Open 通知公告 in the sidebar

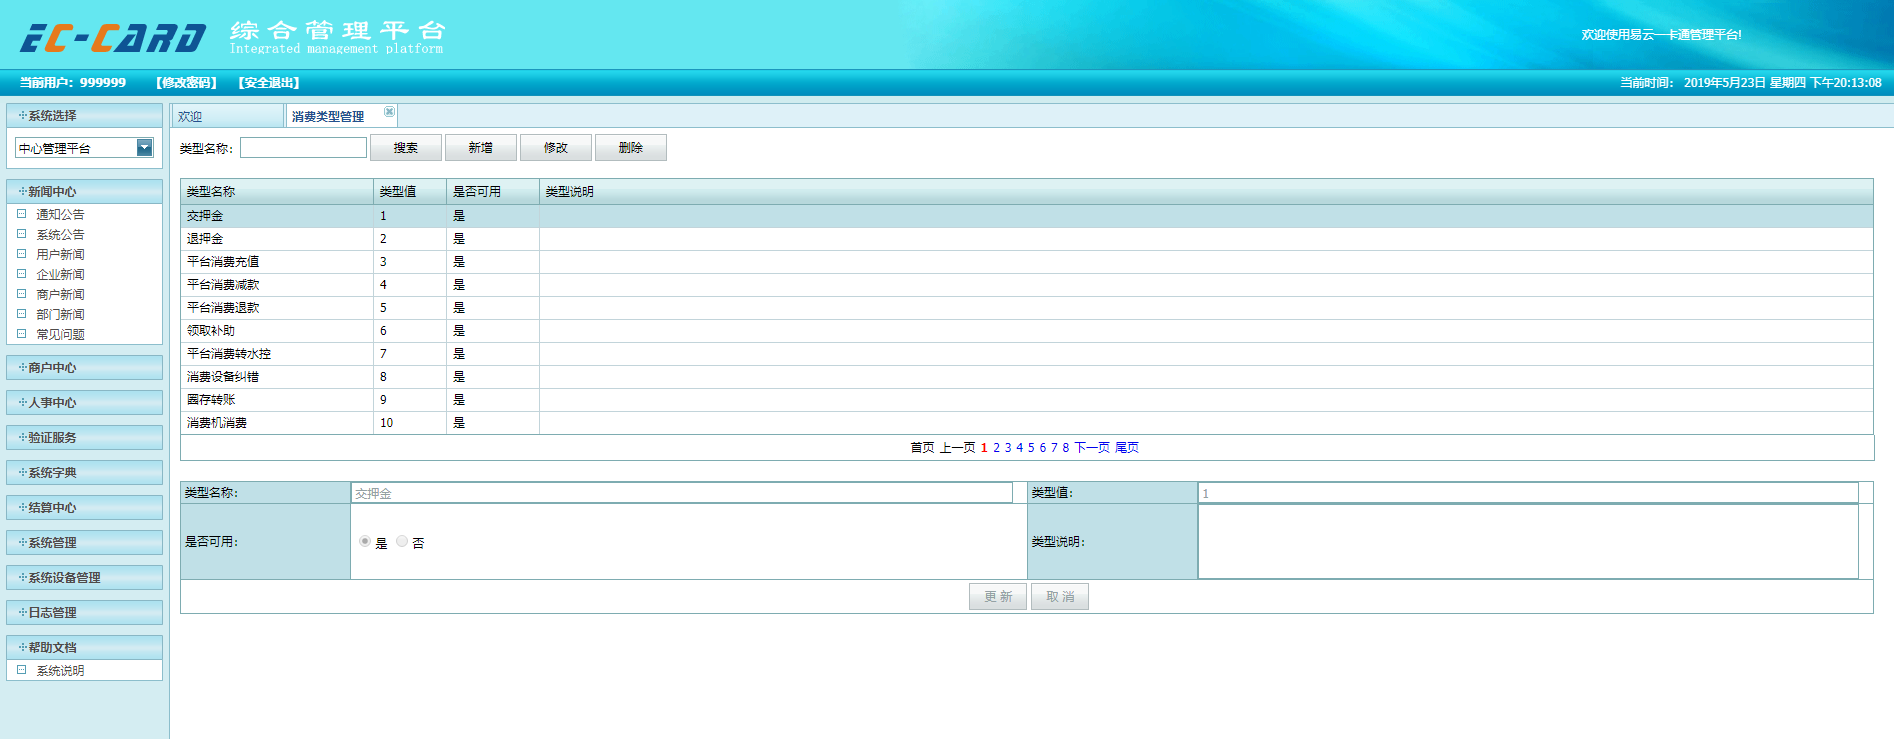[60, 214]
